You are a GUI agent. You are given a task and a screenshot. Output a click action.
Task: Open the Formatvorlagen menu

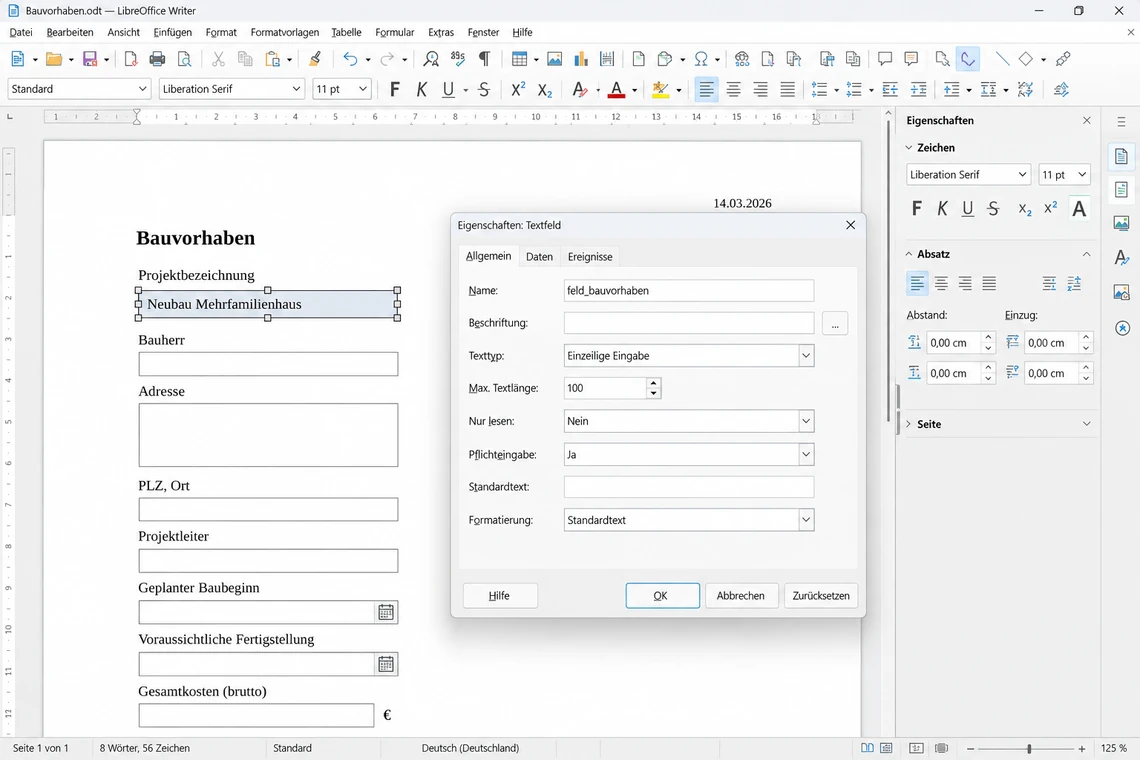(285, 32)
